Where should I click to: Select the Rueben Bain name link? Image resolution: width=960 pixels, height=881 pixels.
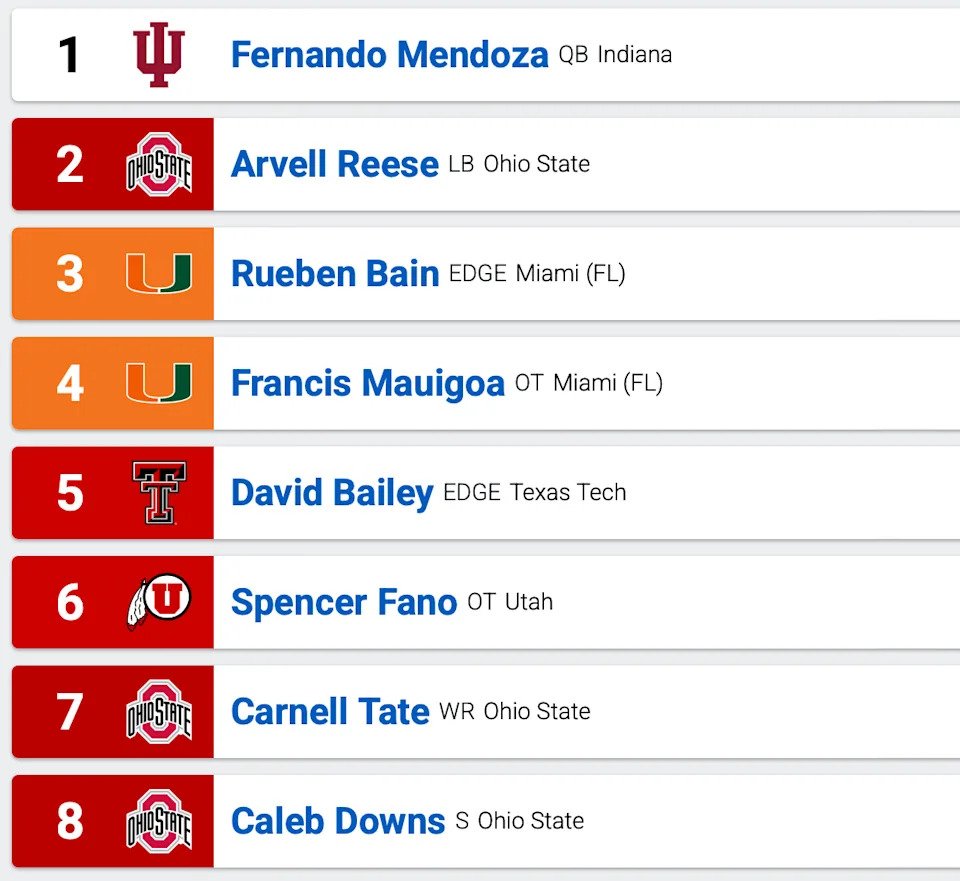click(334, 273)
